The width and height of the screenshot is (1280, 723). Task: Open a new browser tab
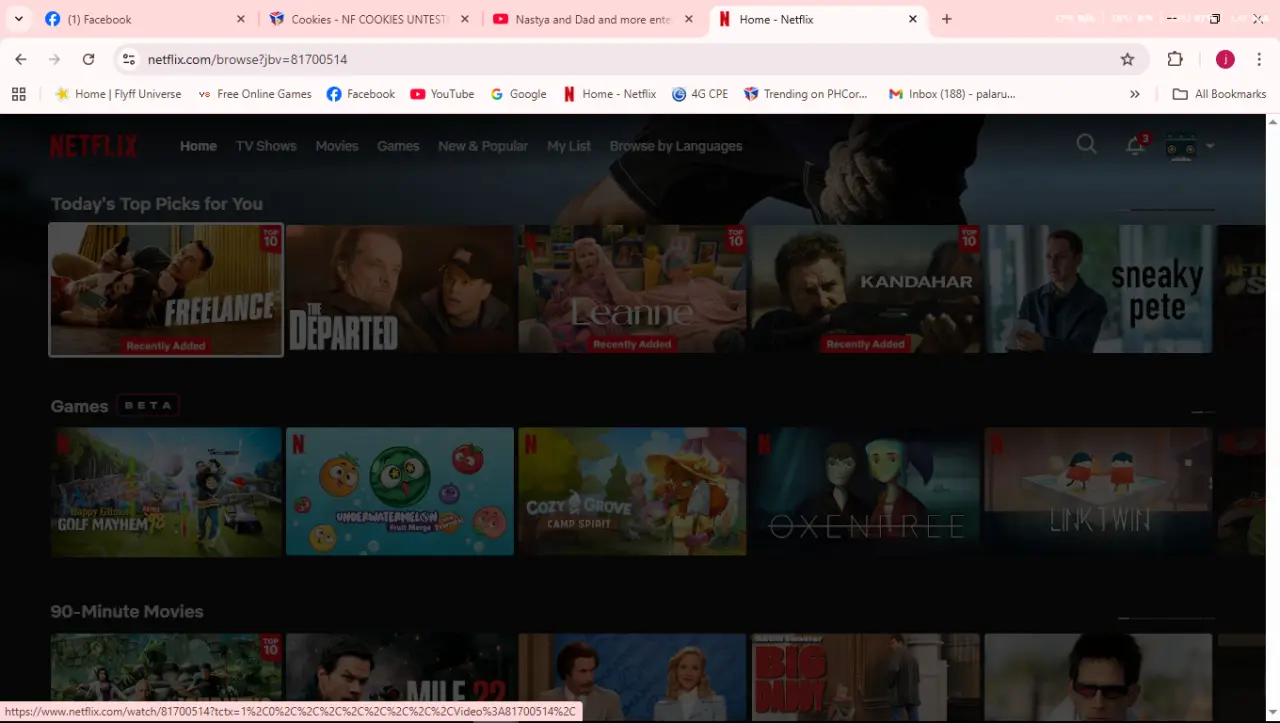[x=946, y=19]
